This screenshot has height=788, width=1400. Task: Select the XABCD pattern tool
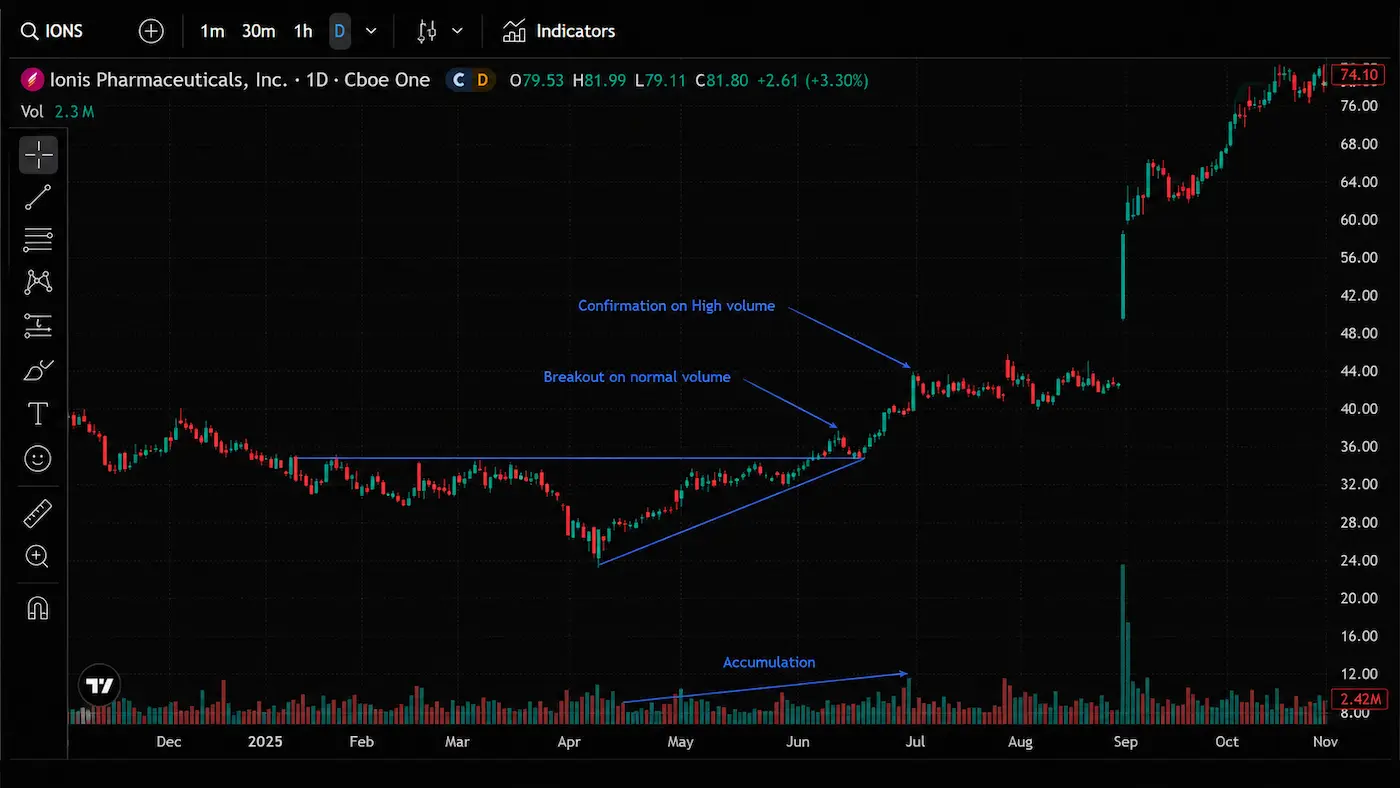[x=38, y=282]
